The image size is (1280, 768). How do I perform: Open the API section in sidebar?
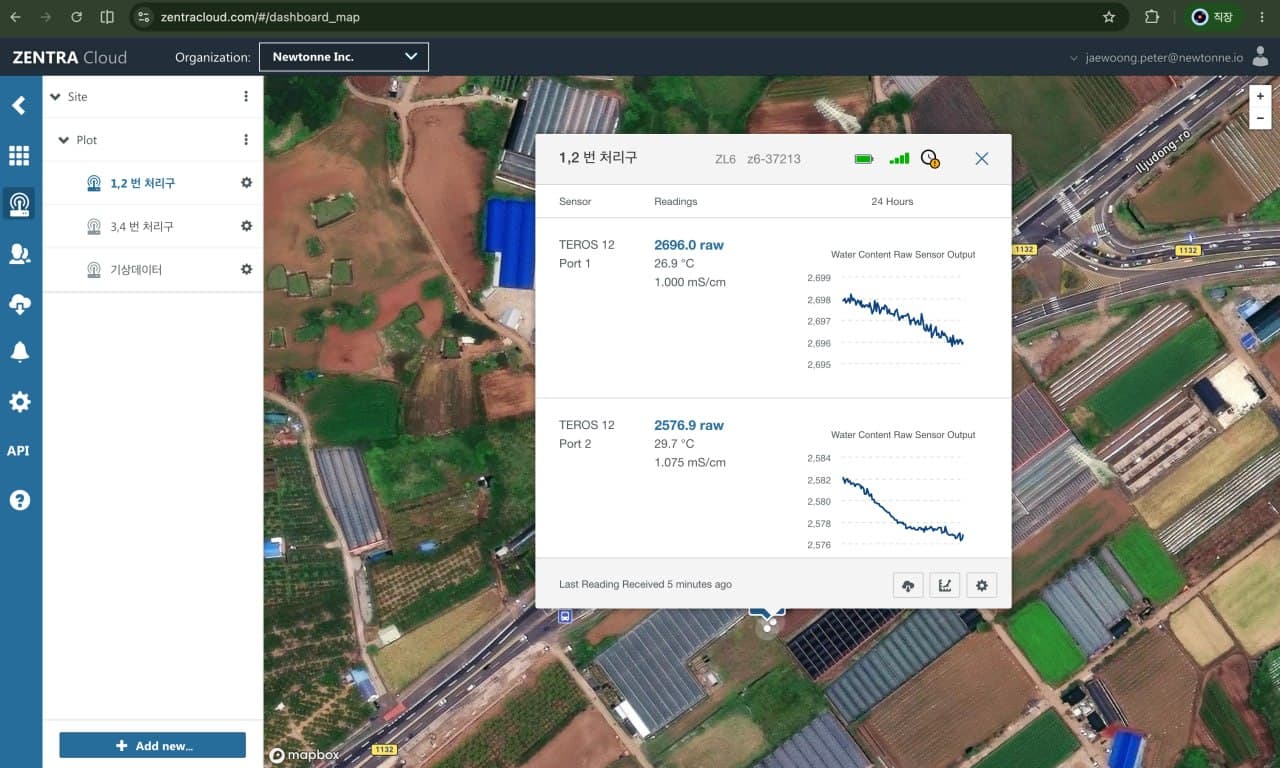pyautogui.click(x=18, y=451)
